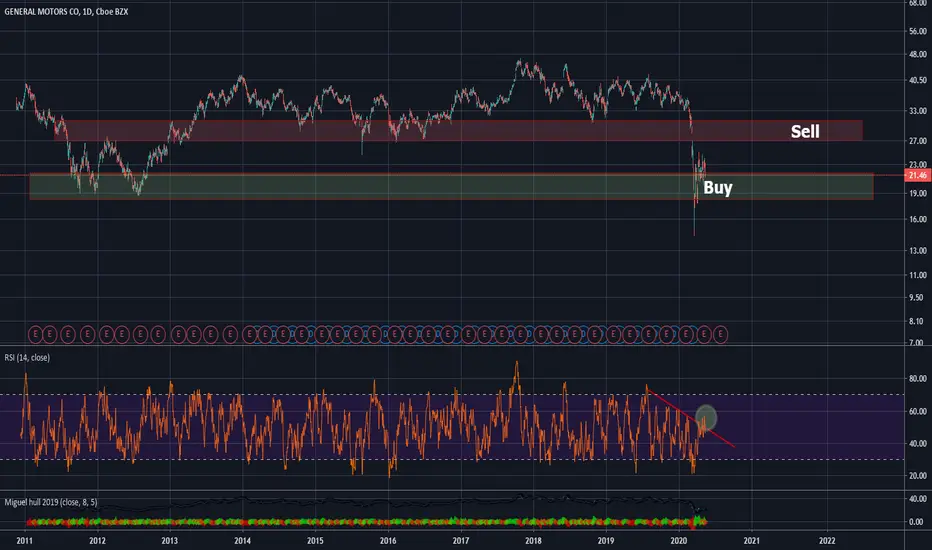932x550 pixels.
Task: Click the 8.10 price axis label
Action: click(917, 321)
